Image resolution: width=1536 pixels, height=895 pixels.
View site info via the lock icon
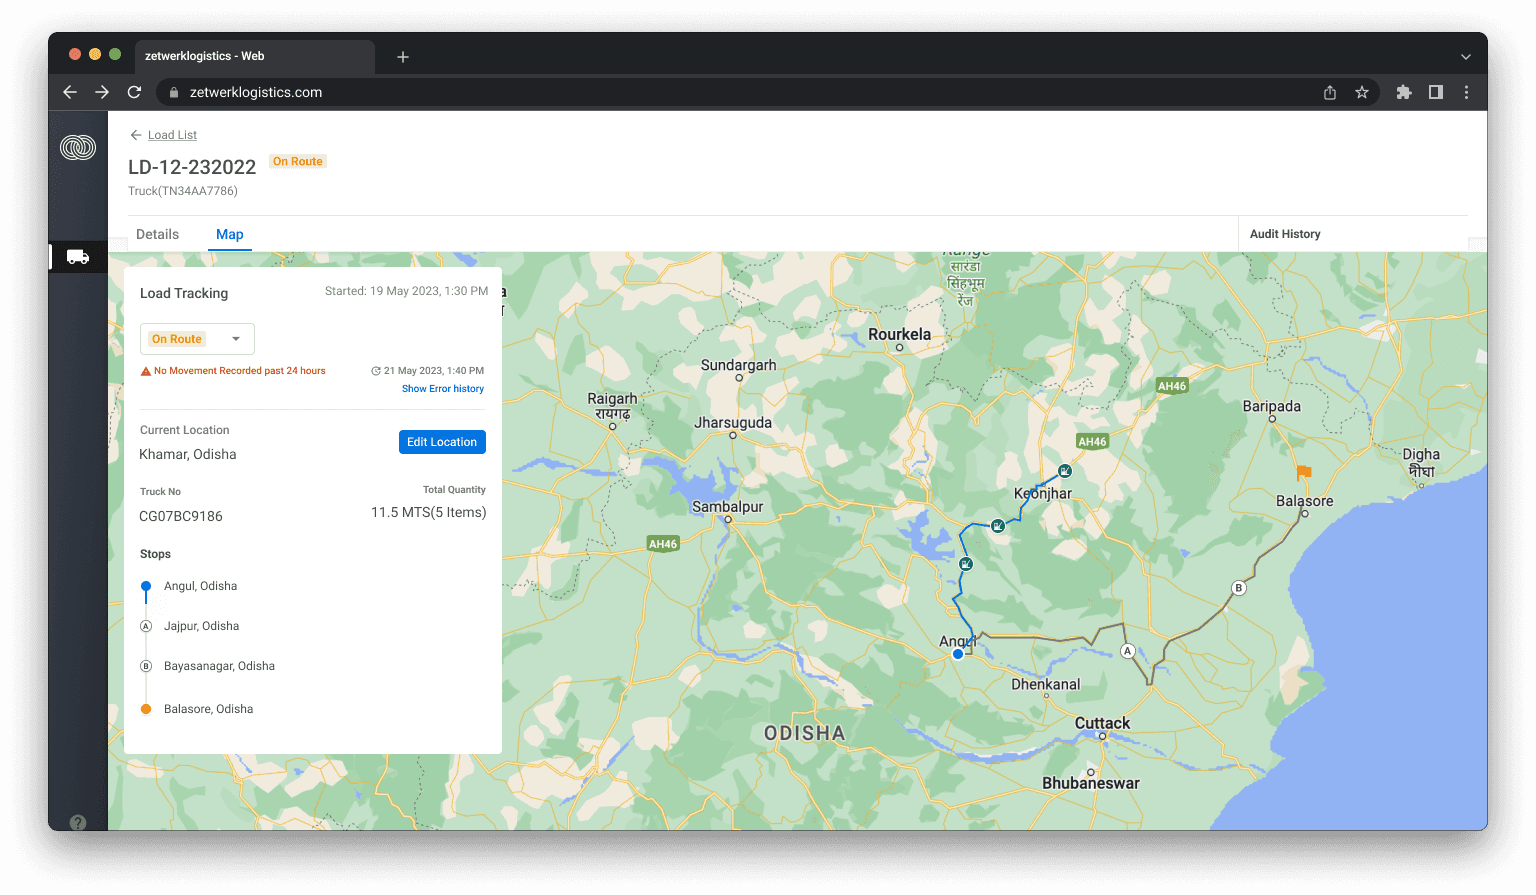174,92
